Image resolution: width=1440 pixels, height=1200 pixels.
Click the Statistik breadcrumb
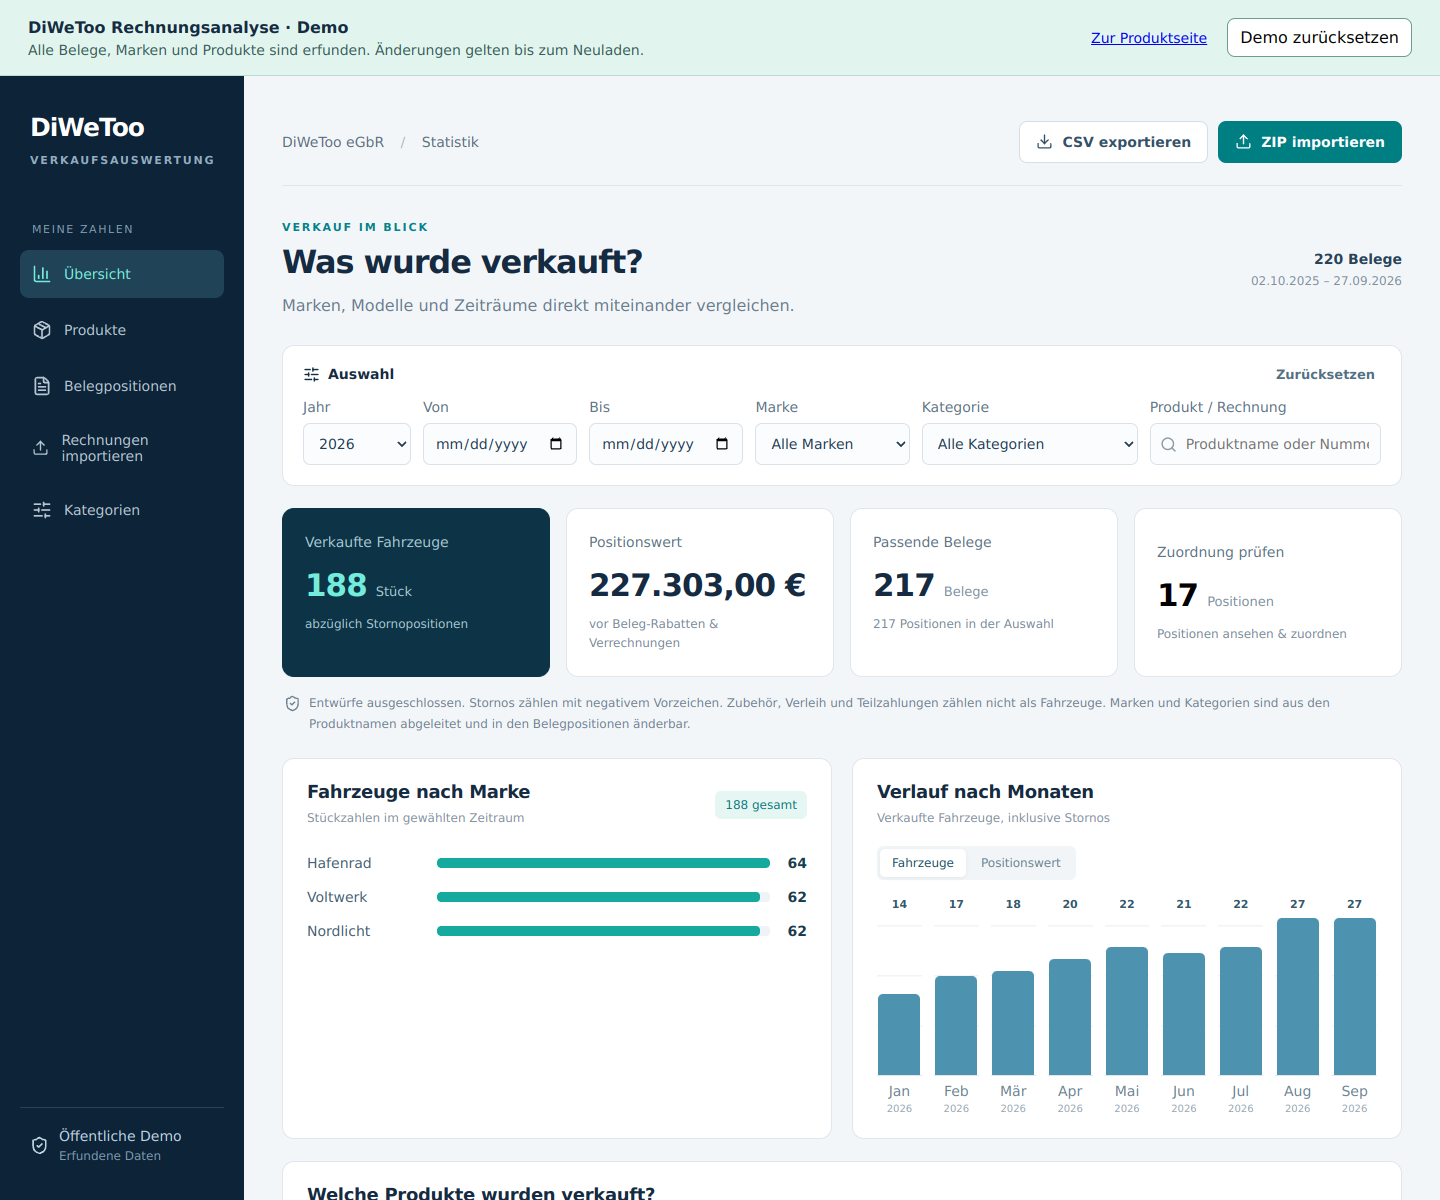pyautogui.click(x=450, y=142)
